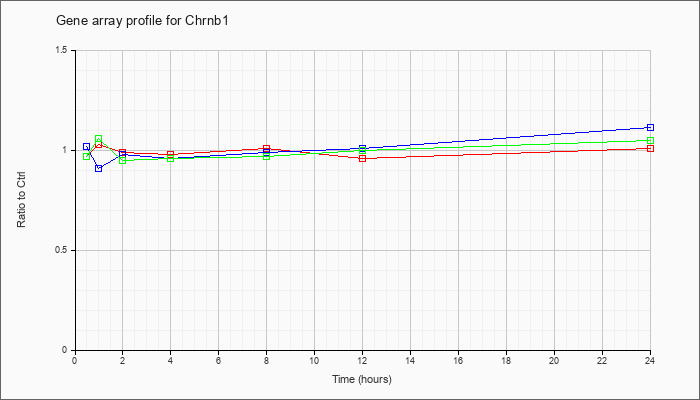Screen dimensions: 700x400
Task: Click the red data marker at 24 hours
Action: pyautogui.click(x=650, y=148)
